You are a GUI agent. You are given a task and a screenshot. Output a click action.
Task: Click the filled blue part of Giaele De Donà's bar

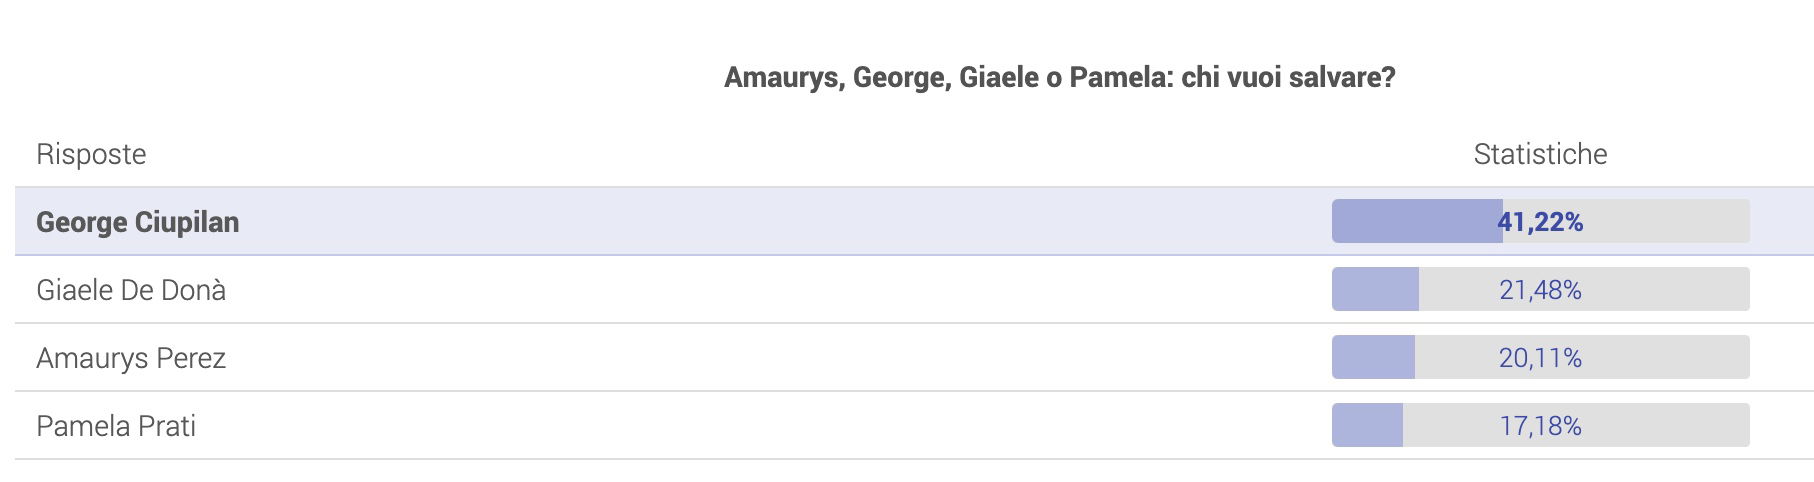point(1375,290)
